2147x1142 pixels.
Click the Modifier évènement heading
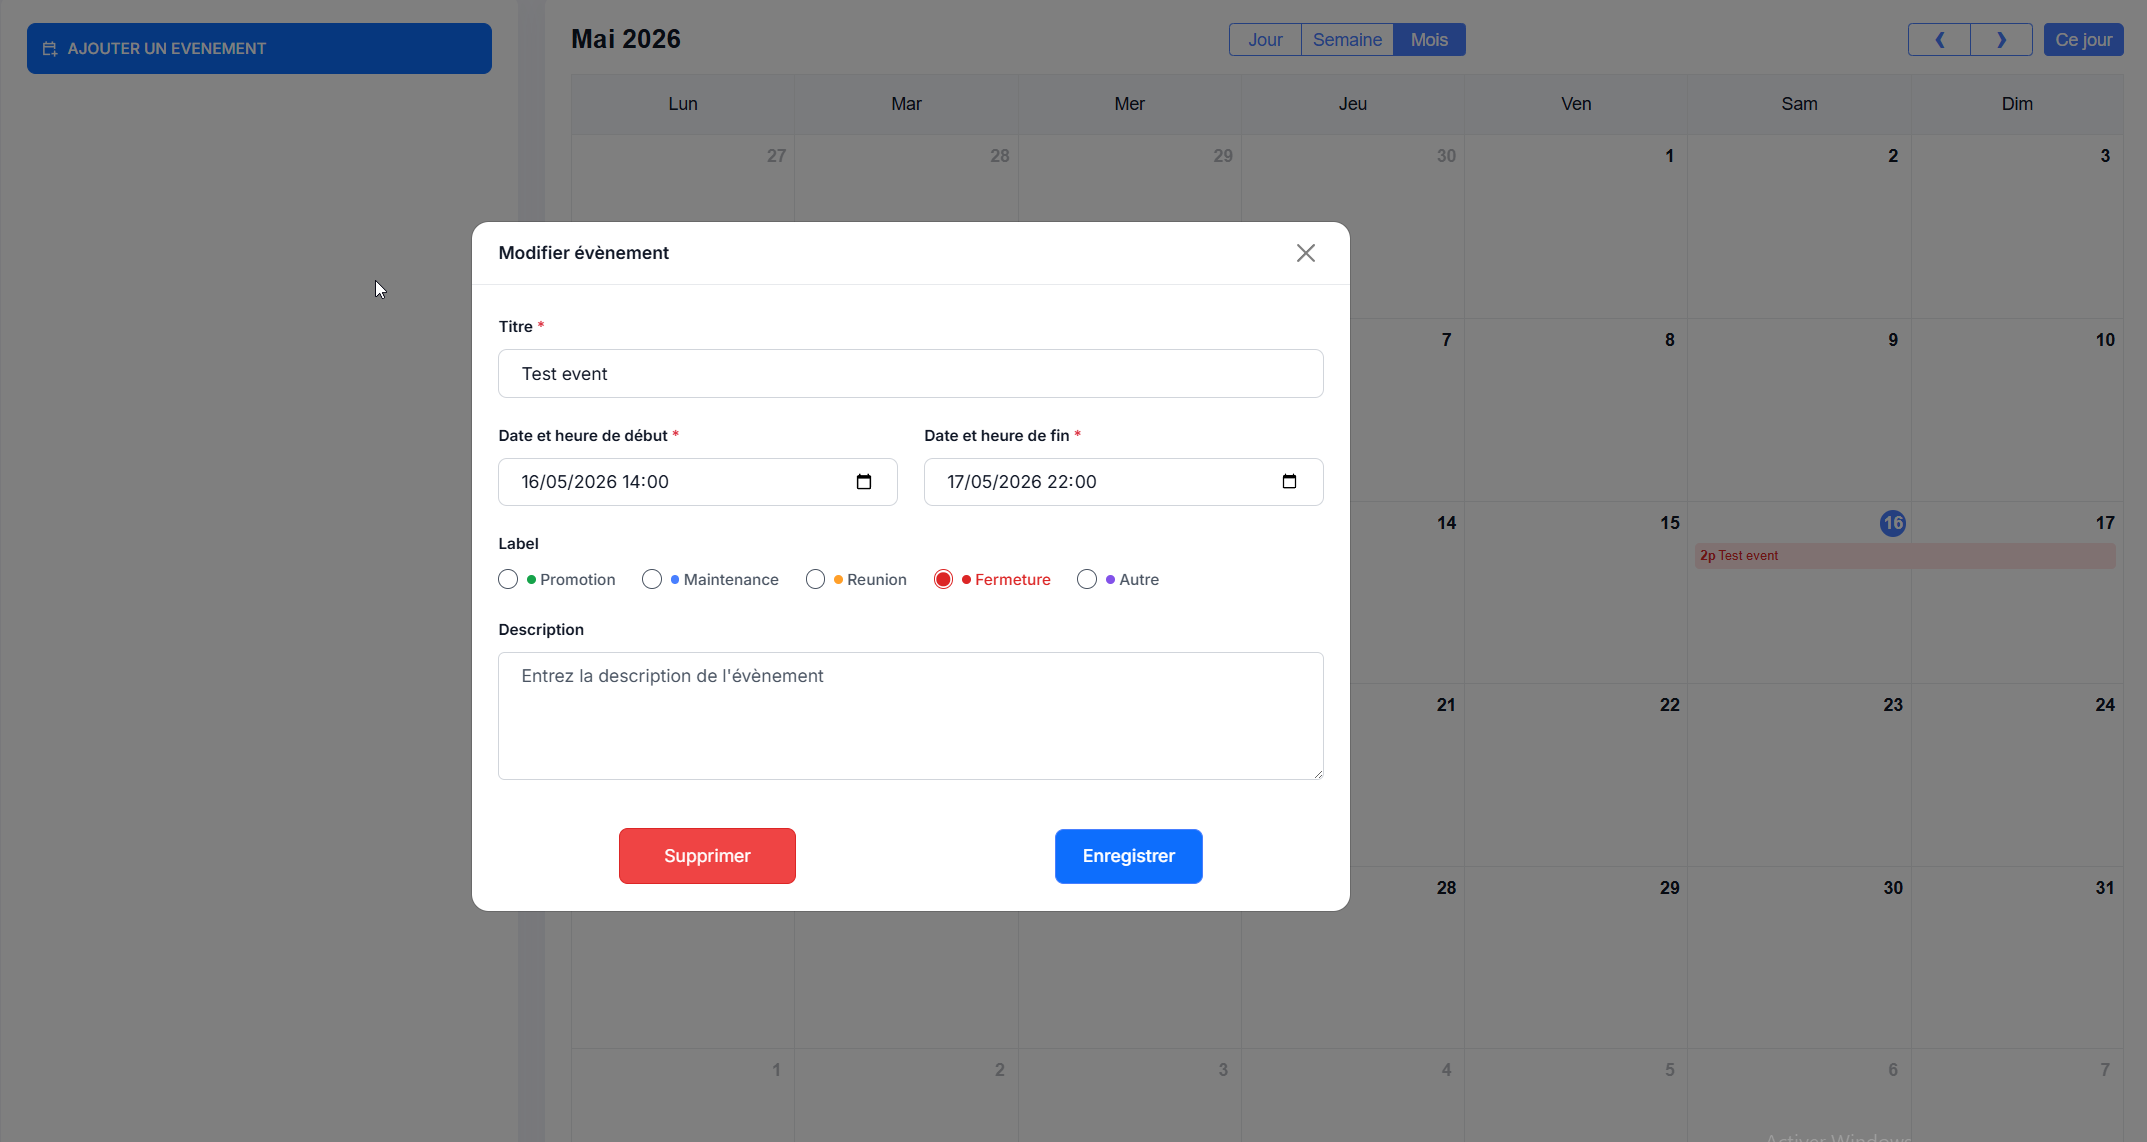coord(584,253)
